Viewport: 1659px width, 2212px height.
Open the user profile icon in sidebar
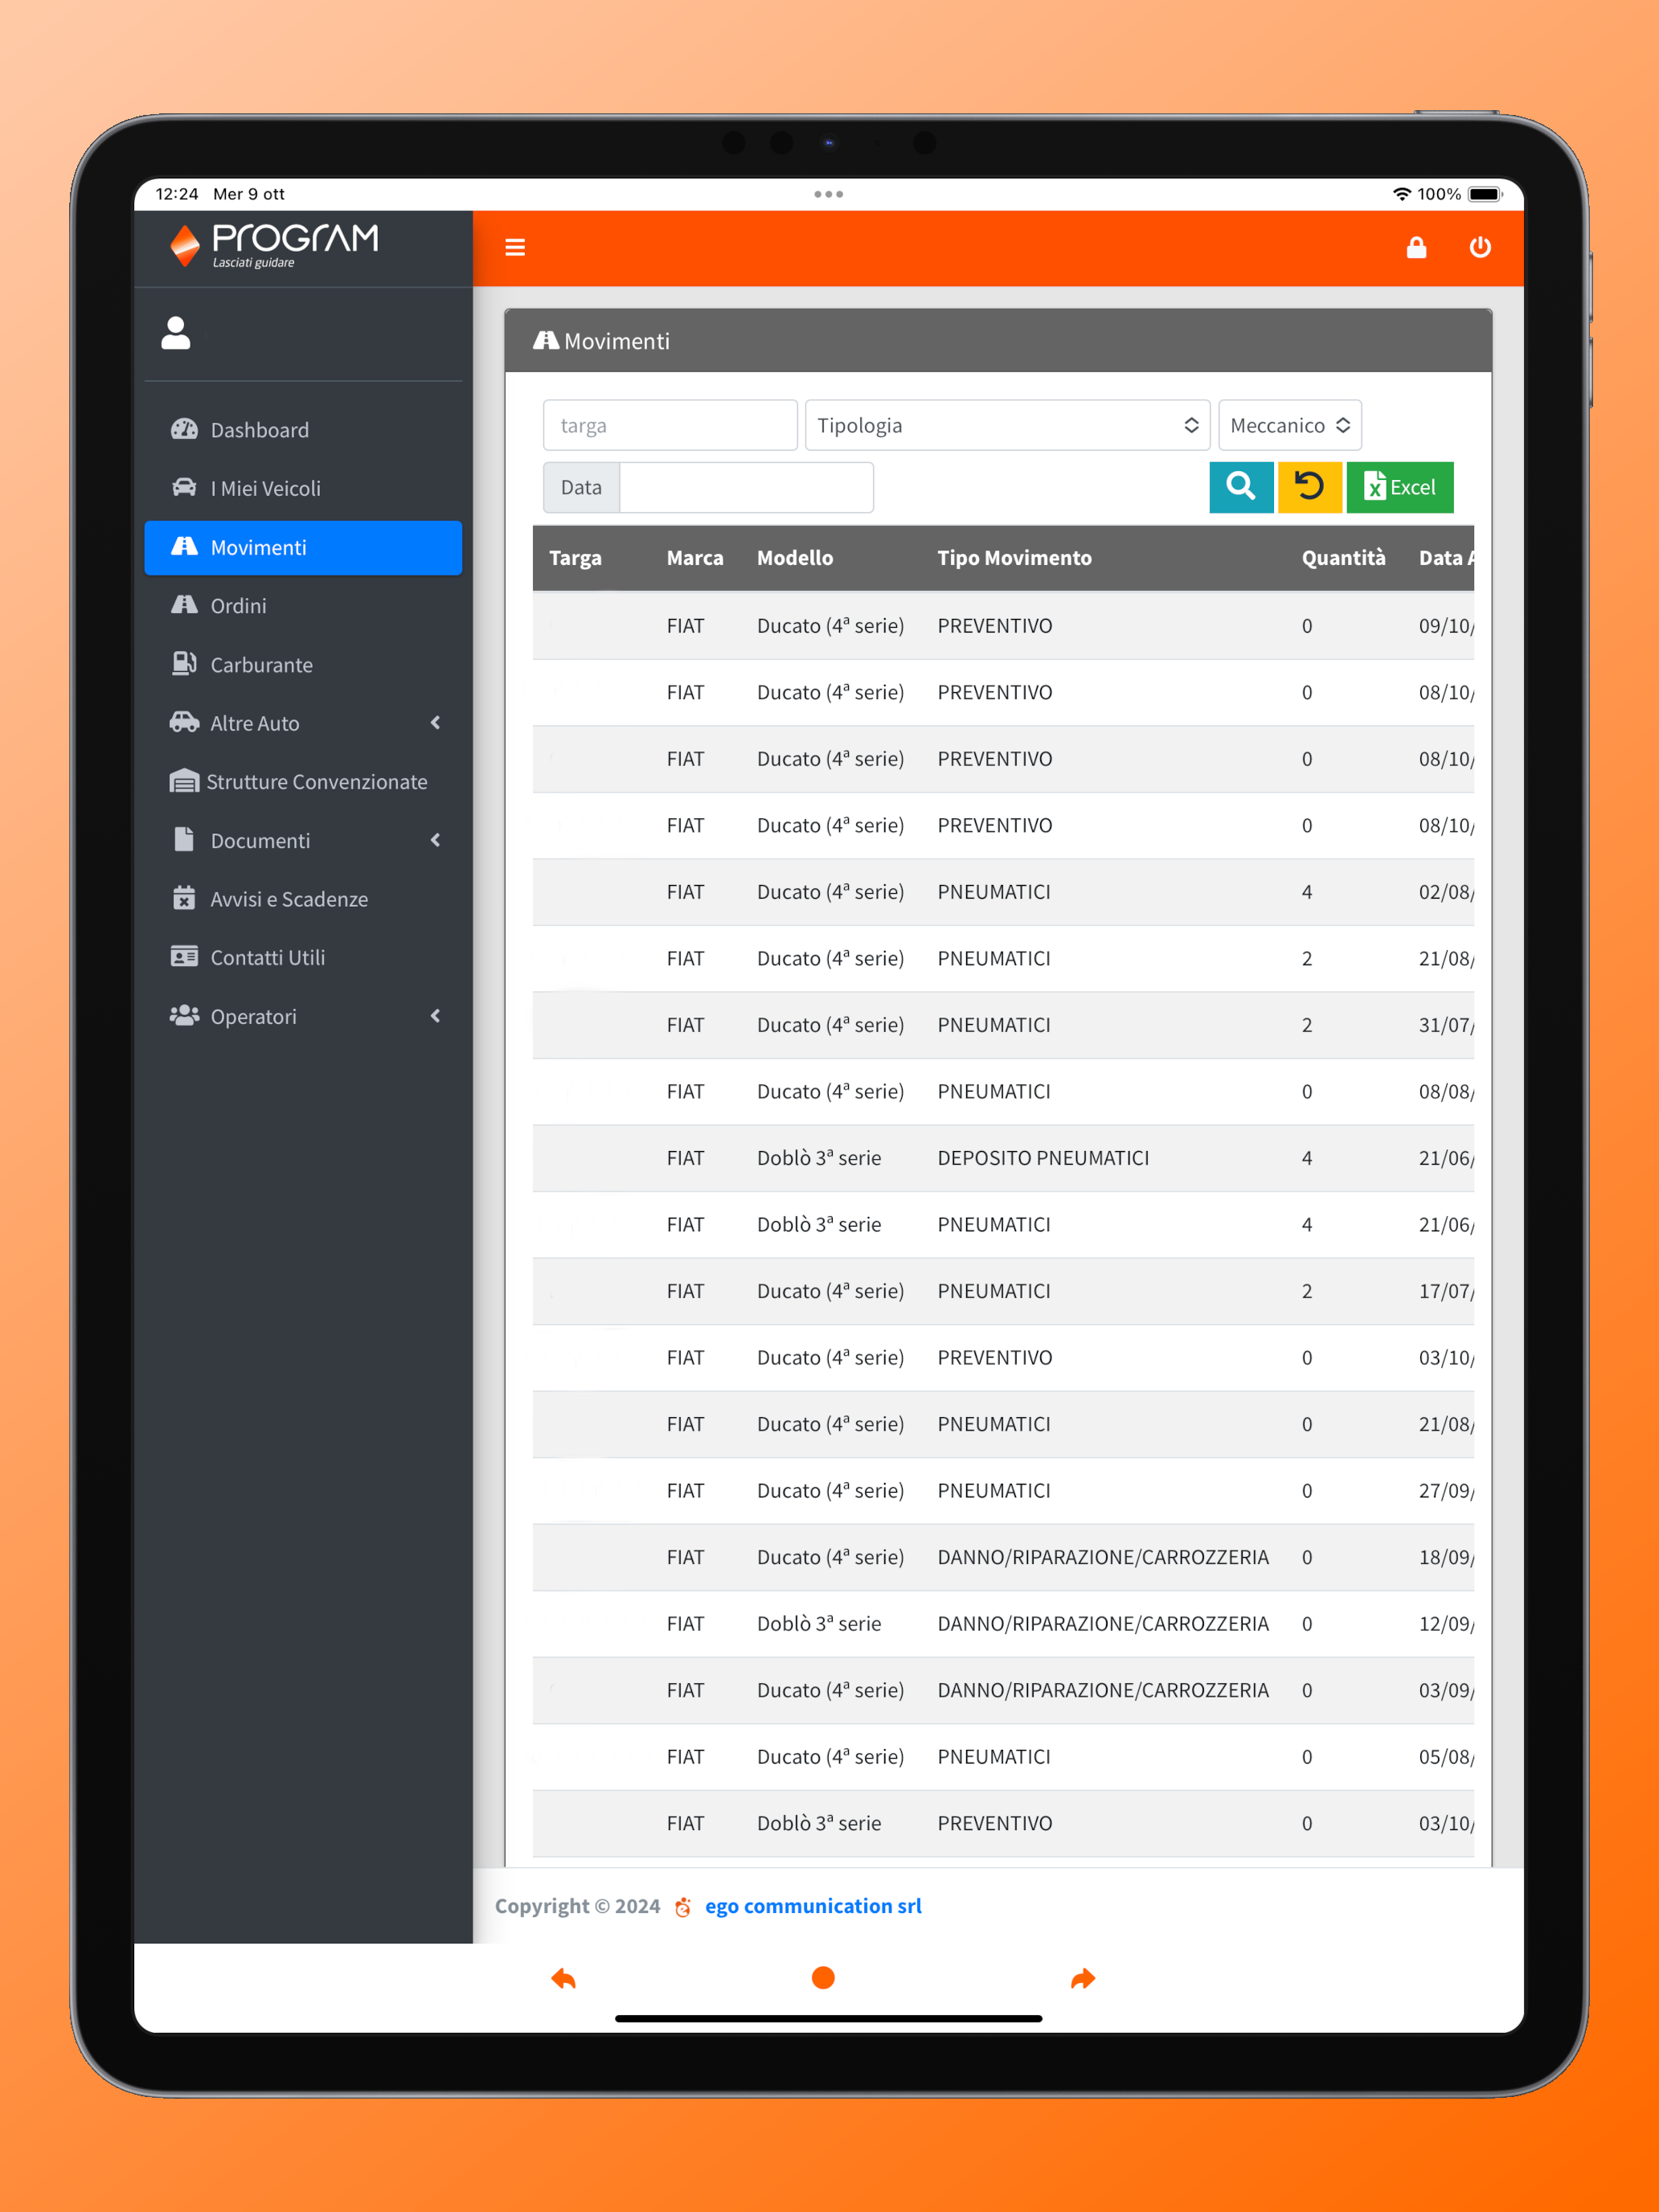[176, 333]
